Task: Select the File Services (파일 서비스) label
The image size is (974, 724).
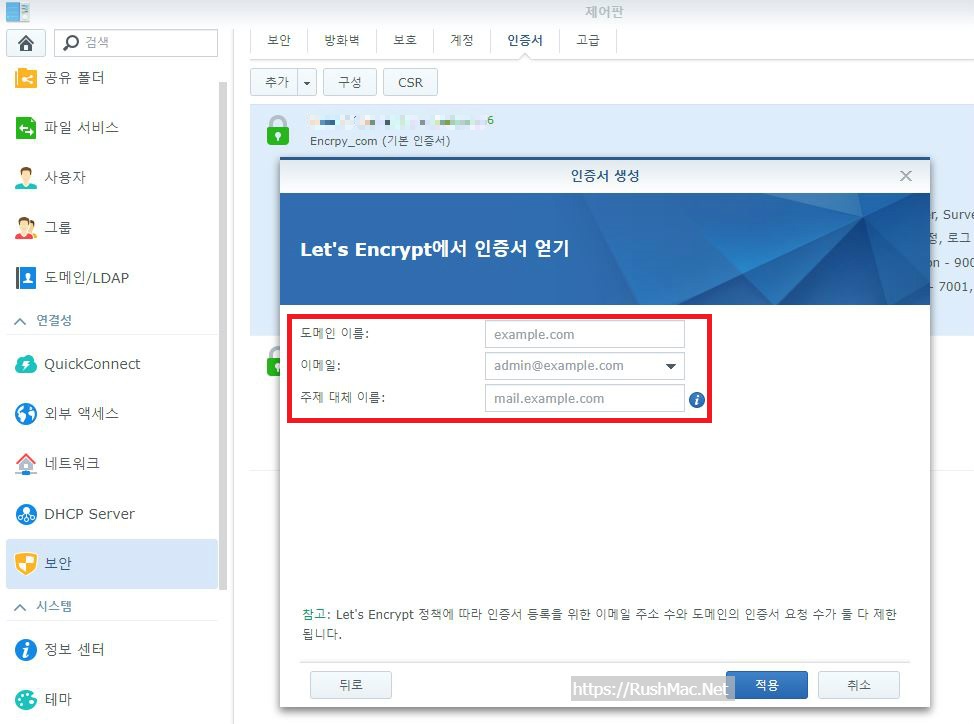Action: pyautogui.click(x=81, y=128)
